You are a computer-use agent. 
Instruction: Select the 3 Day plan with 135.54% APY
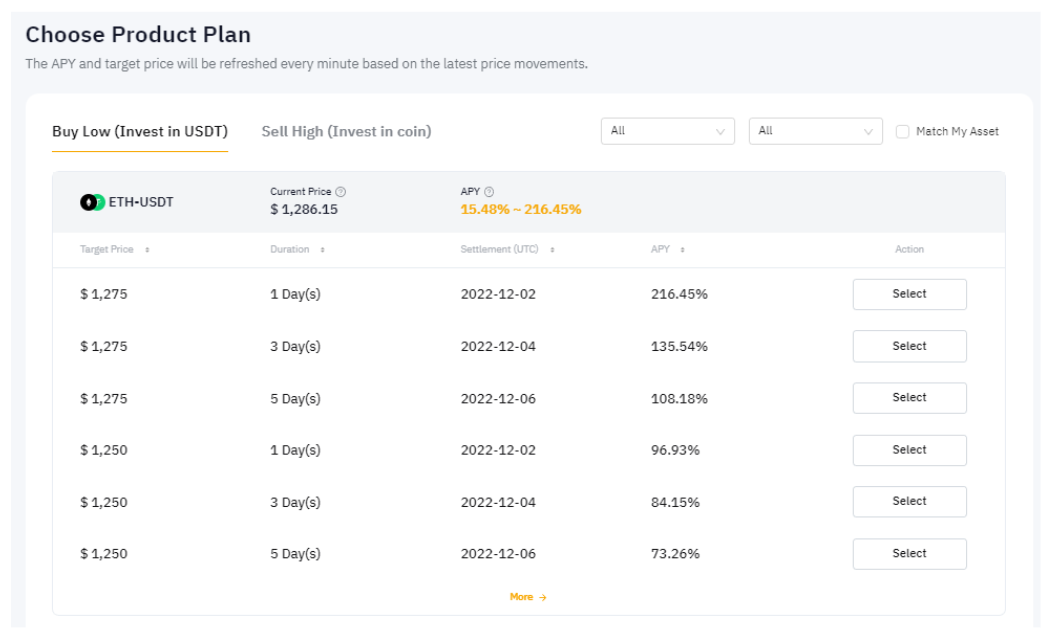click(x=909, y=346)
